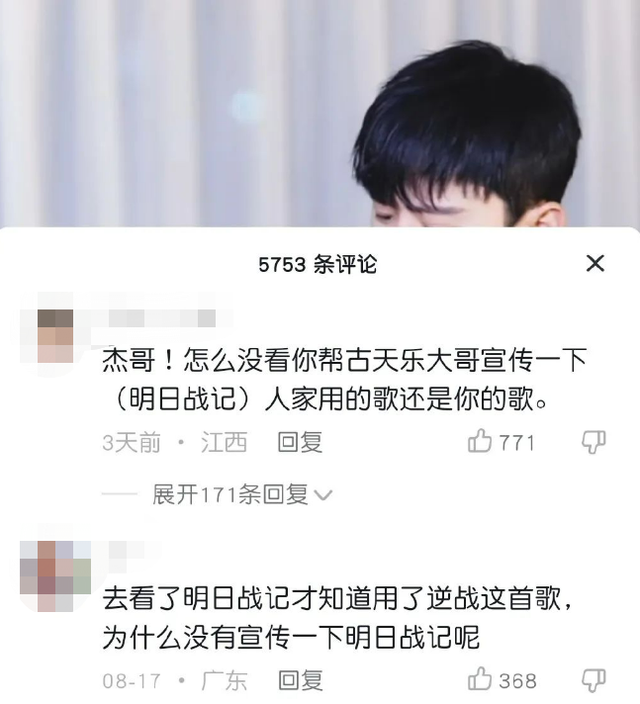Like the comment with 368 likes
The width and height of the screenshot is (640, 704).
pos(480,678)
